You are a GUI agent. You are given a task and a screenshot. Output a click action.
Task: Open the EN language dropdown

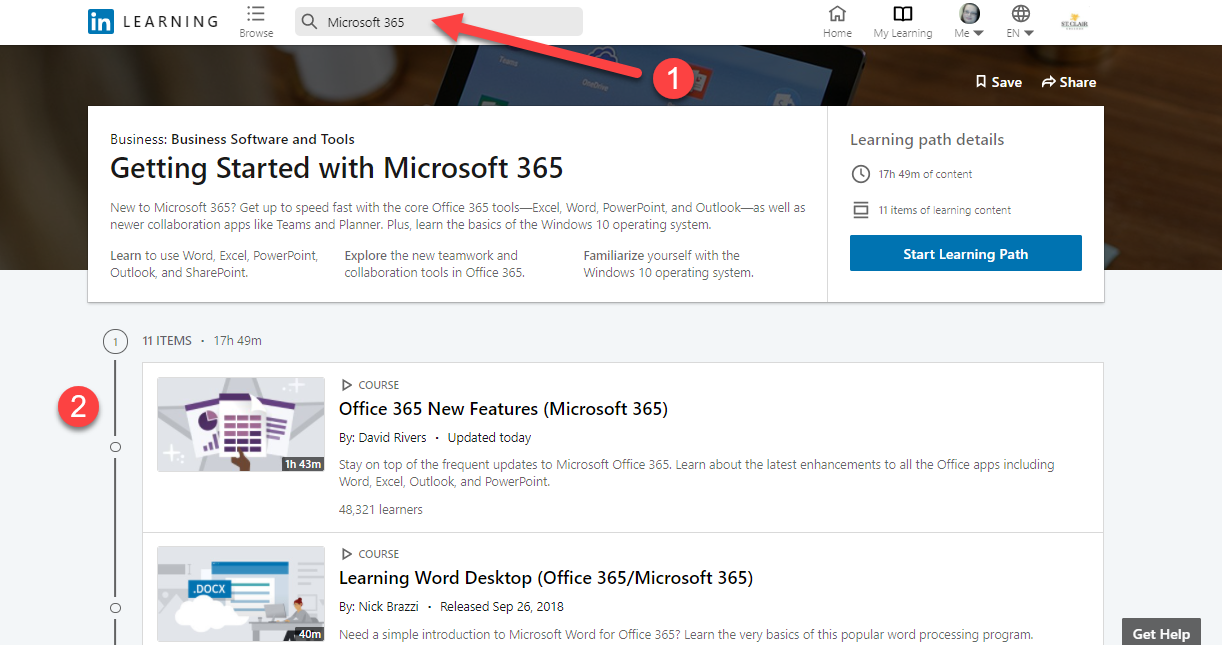point(1021,21)
